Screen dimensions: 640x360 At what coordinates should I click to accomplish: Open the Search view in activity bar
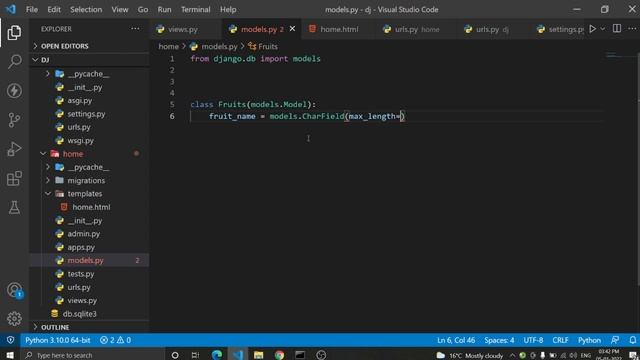point(14,62)
